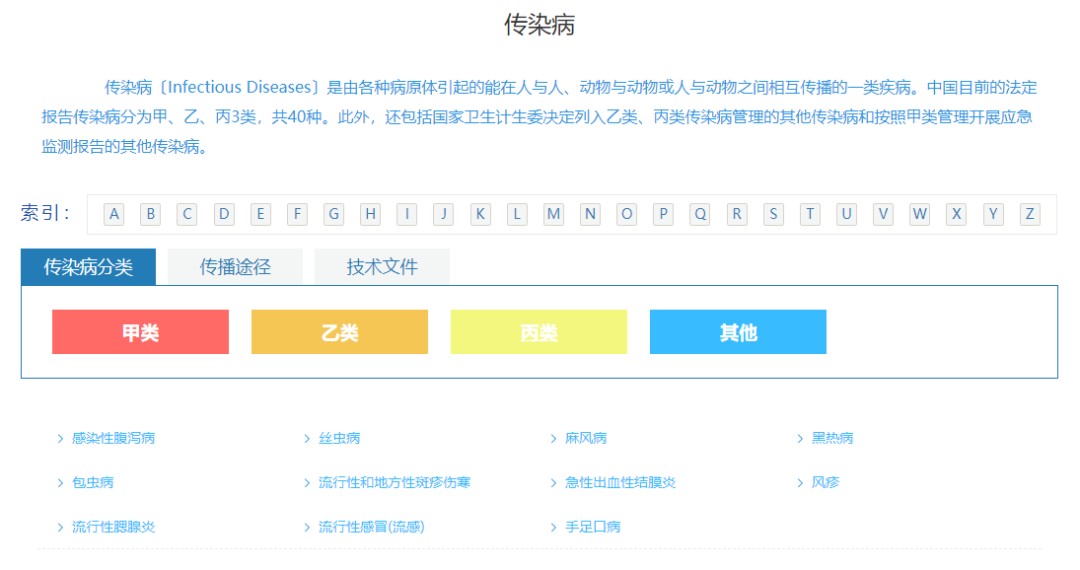Click the blue 其他 category button
This screenshot has height=570, width=1080.
[x=738, y=332]
